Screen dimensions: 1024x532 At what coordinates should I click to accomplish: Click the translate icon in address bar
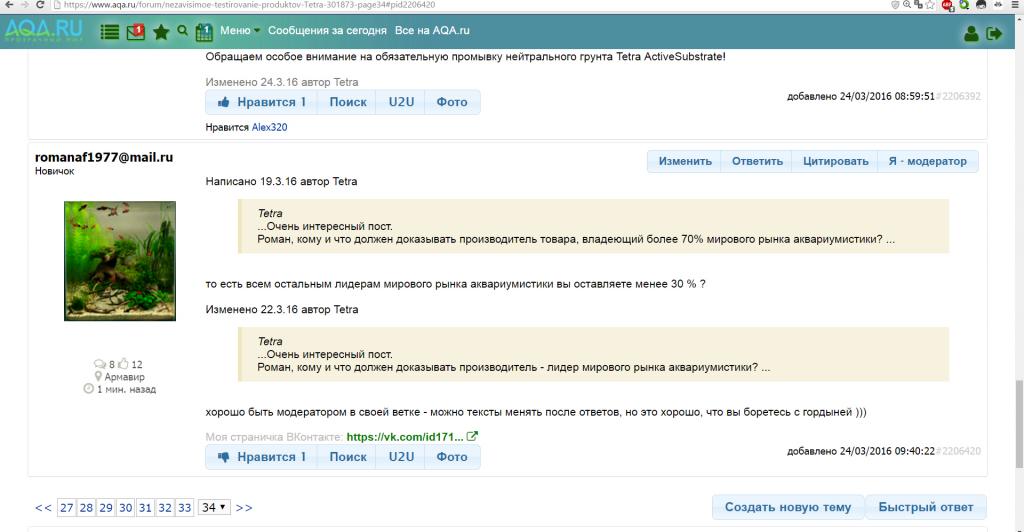coord(919,5)
